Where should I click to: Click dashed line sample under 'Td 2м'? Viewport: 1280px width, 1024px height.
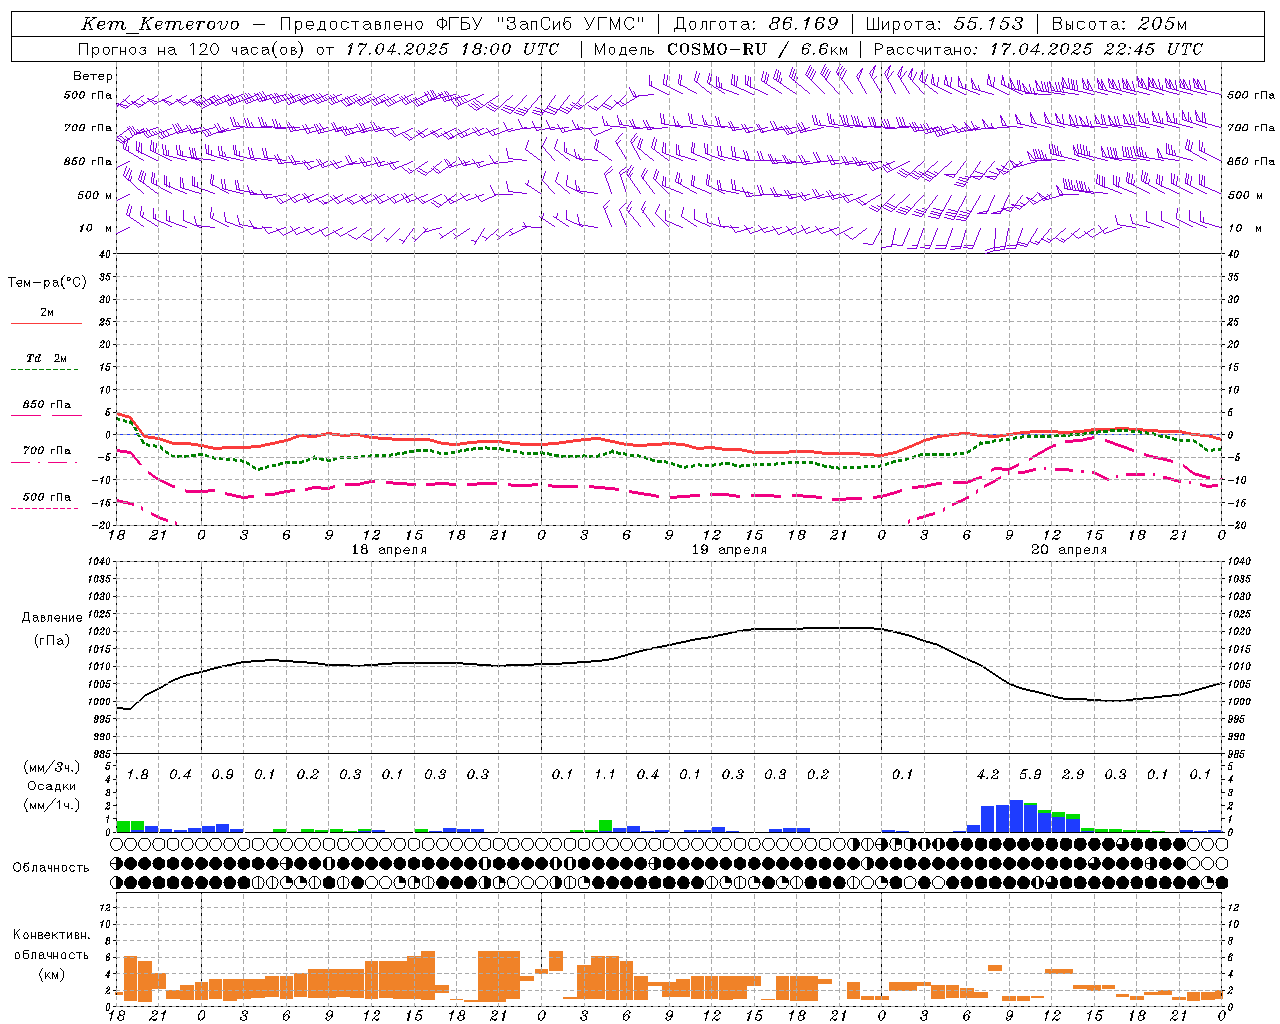click(x=44, y=370)
